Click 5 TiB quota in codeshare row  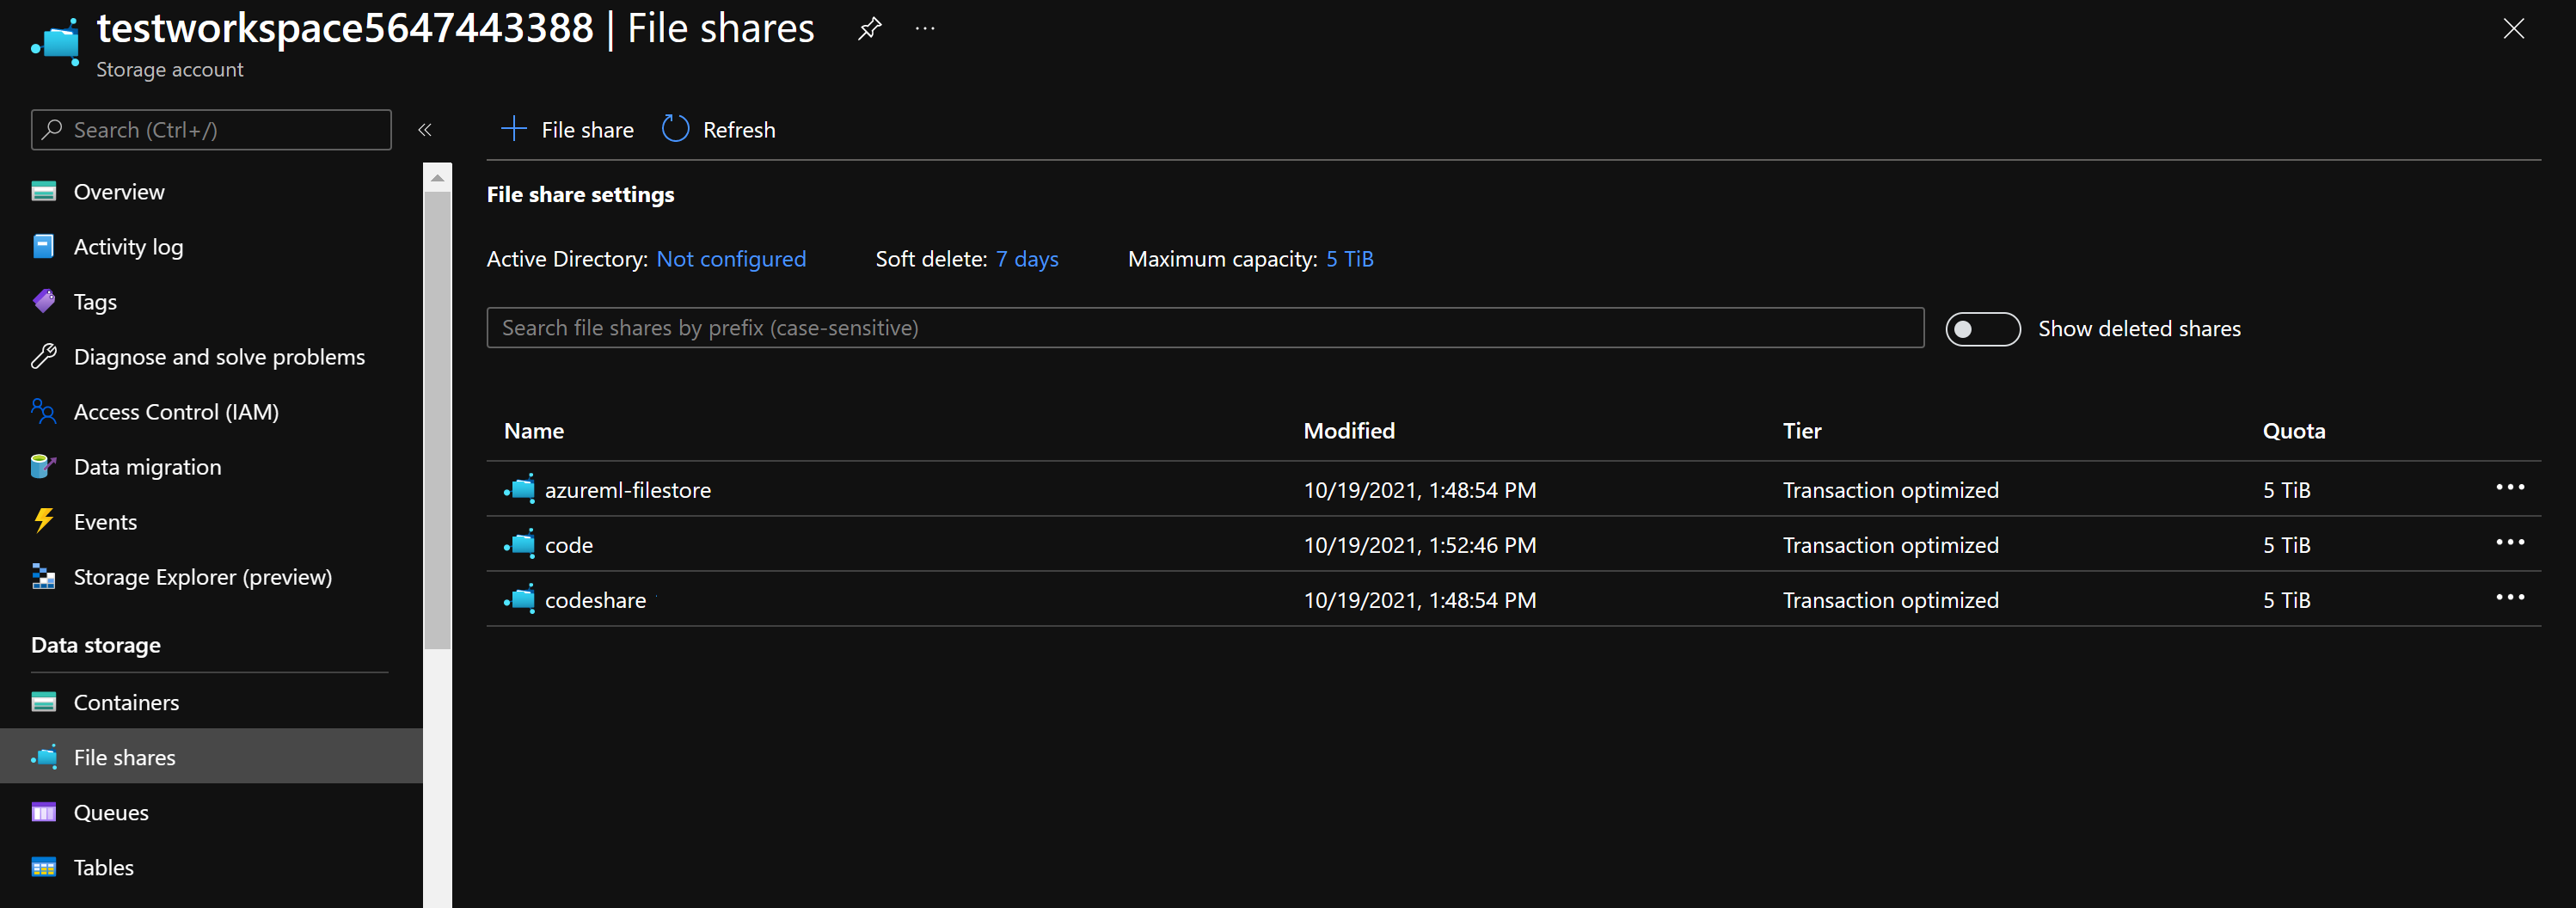[x=2286, y=600]
